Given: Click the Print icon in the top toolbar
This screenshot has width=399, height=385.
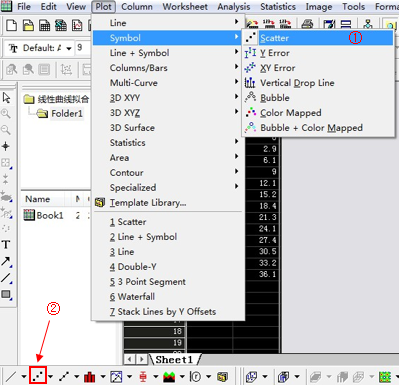Looking at the screenshot, I should pos(307,24).
